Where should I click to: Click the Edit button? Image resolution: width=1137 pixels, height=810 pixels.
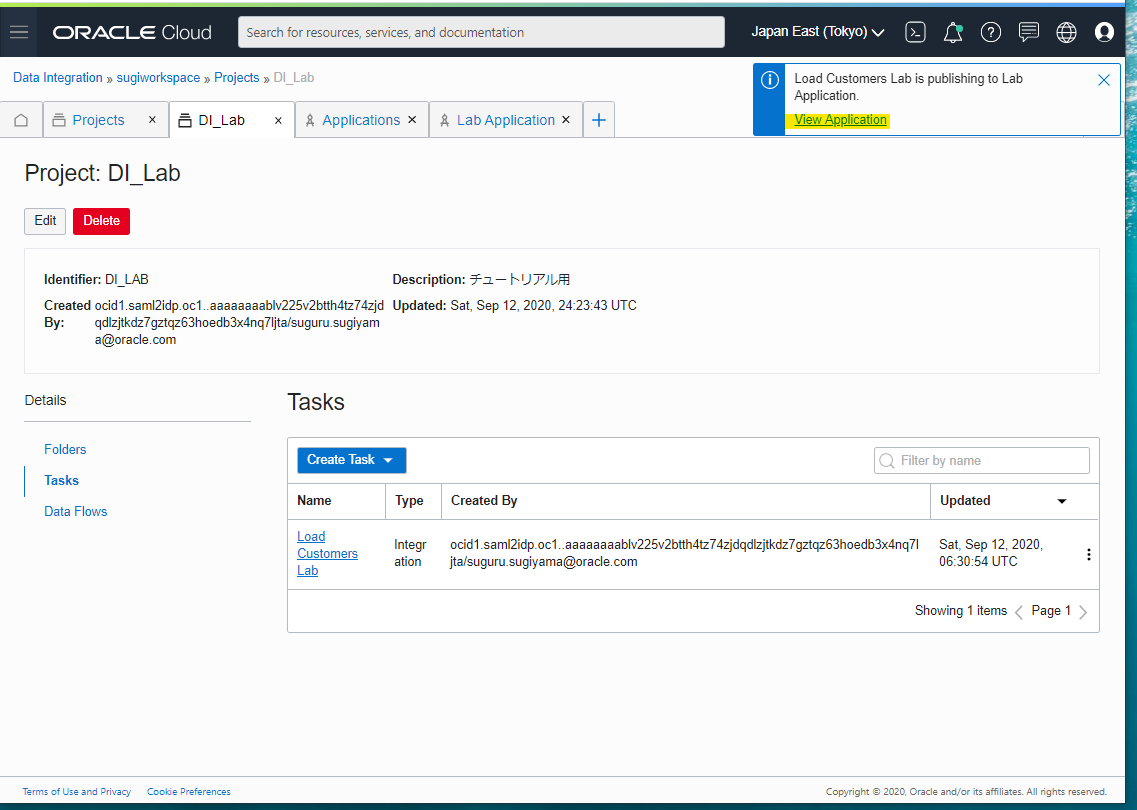[x=45, y=221]
